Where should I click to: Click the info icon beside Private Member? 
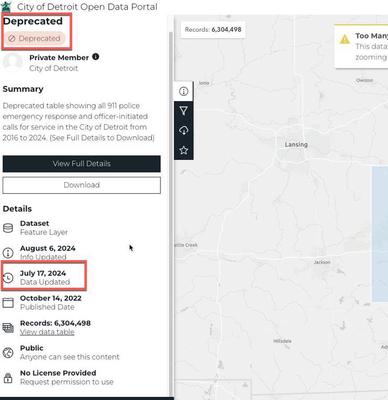(96, 57)
